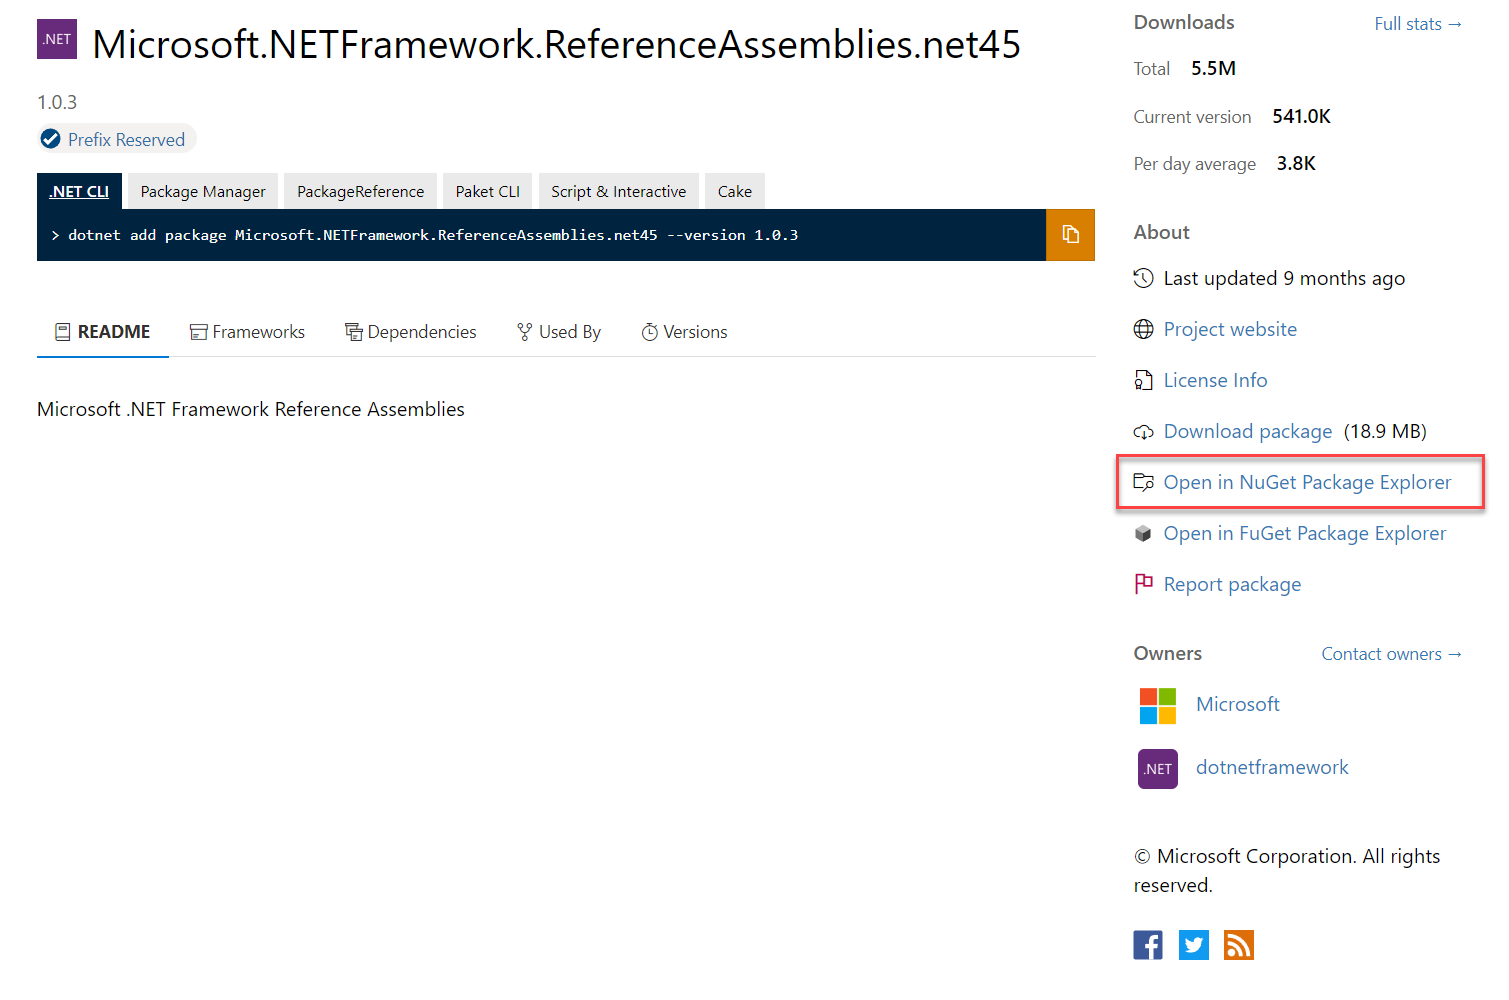This screenshot has width=1509, height=1000.
Task: Click the Microsoft Corporation copyright text
Action: (1287, 870)
